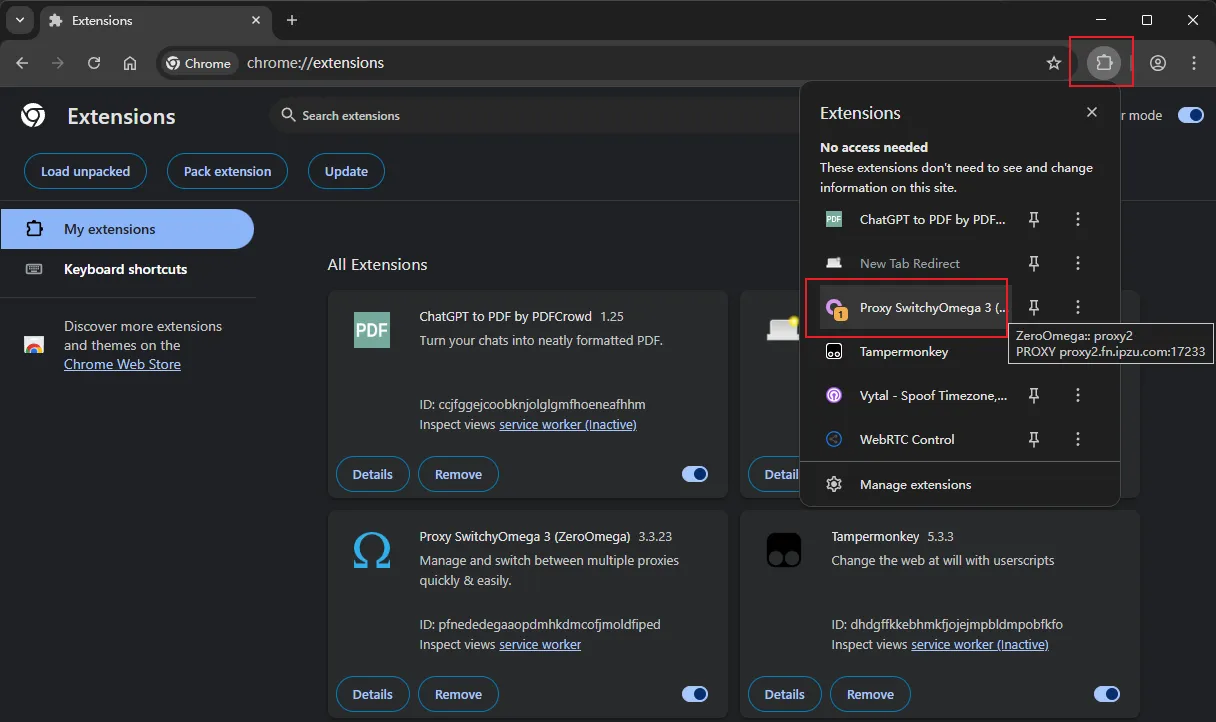The image size is (1216, 722).
Task: Inspect Tampermonkey service worker link
Action: [x=980, y=645]
